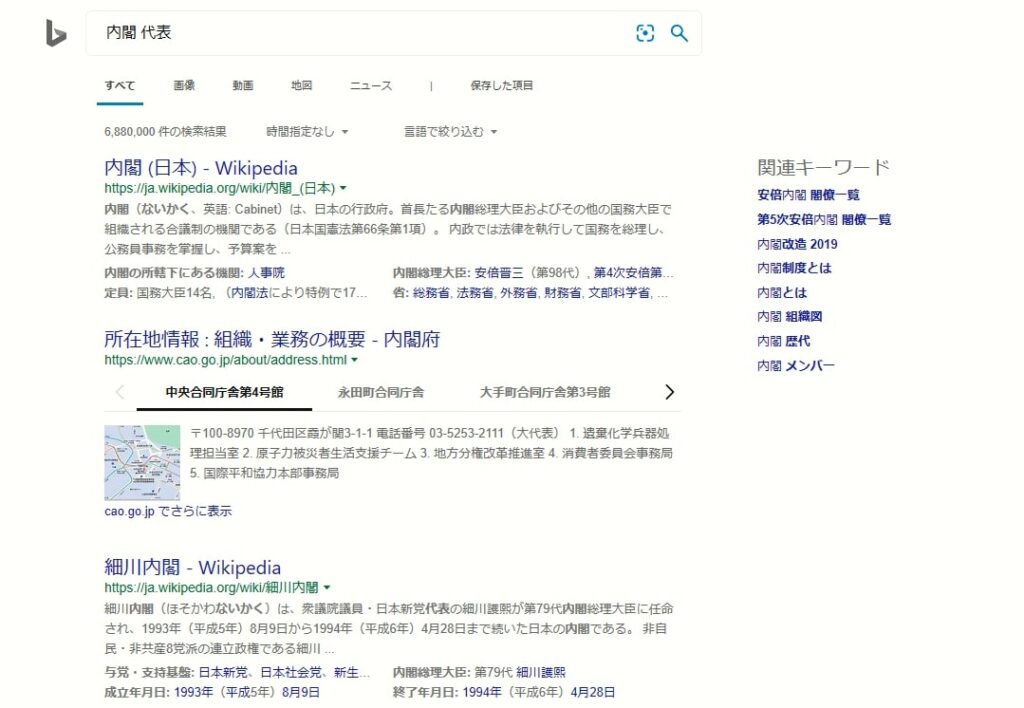Open the 法務省 link
This screenshot has height=708, width=1024.
point(475,293)
